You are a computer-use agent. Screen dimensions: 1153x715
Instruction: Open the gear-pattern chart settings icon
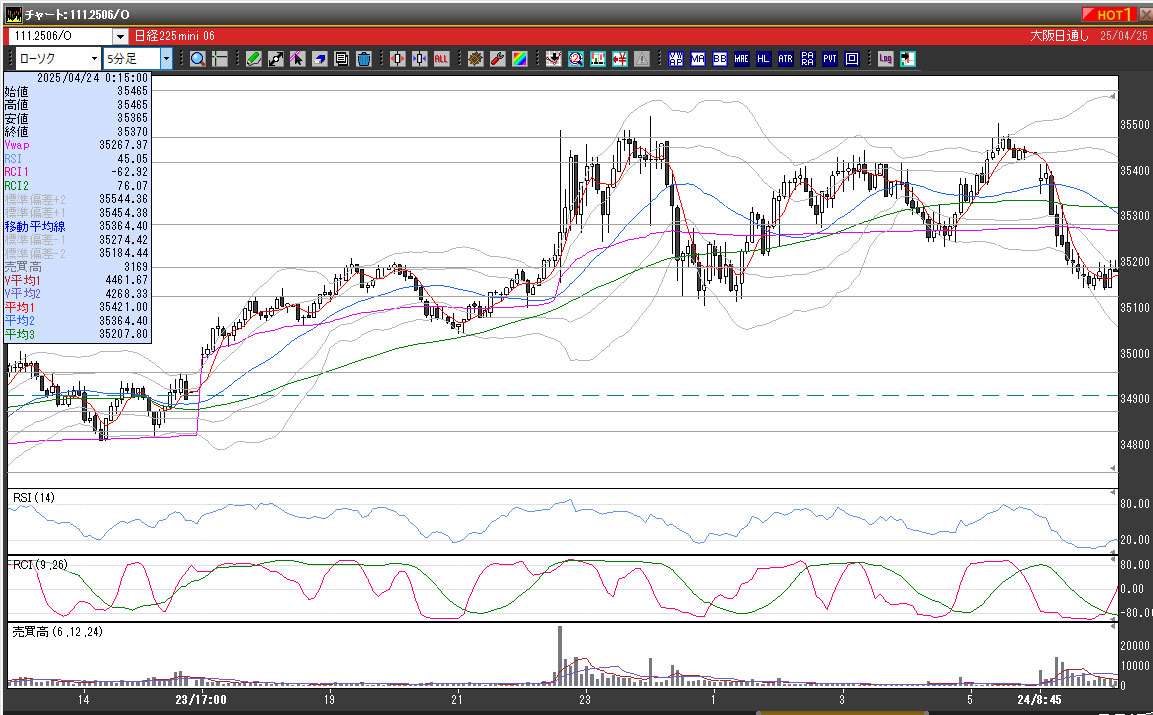pos(476,59)
